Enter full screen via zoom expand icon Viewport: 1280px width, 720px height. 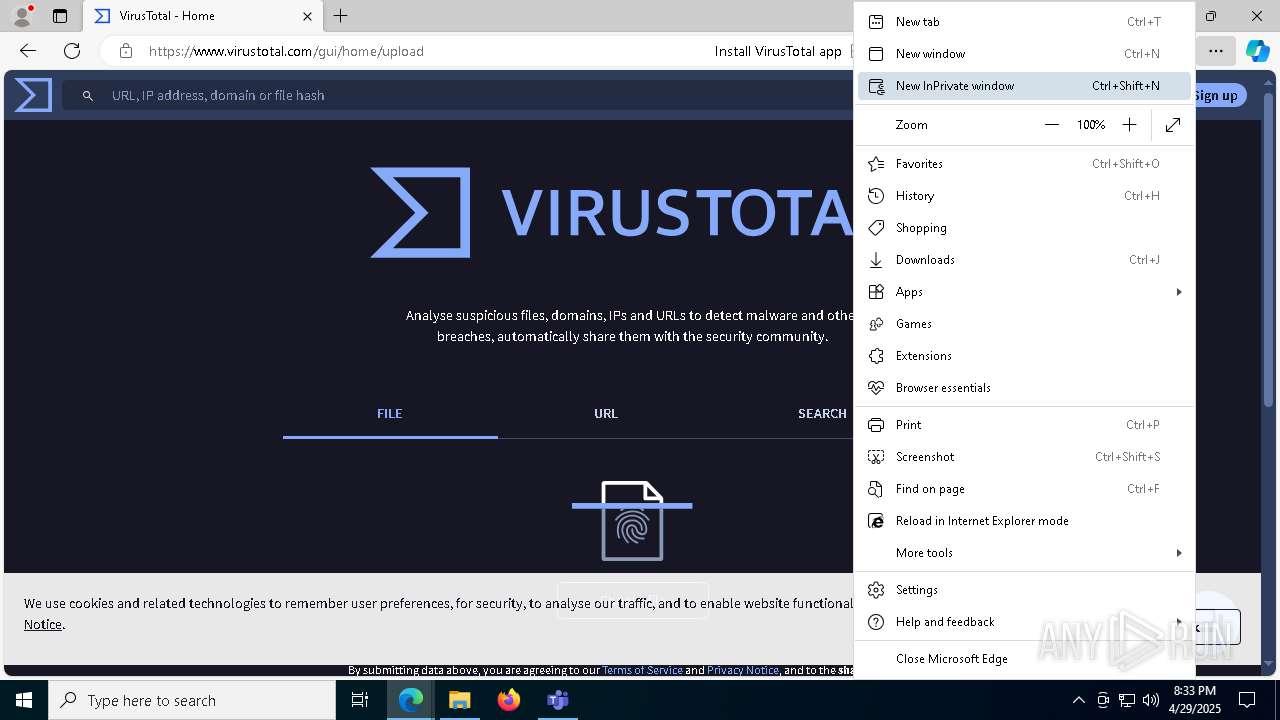pyautogui.click(x=1173, y=125)
